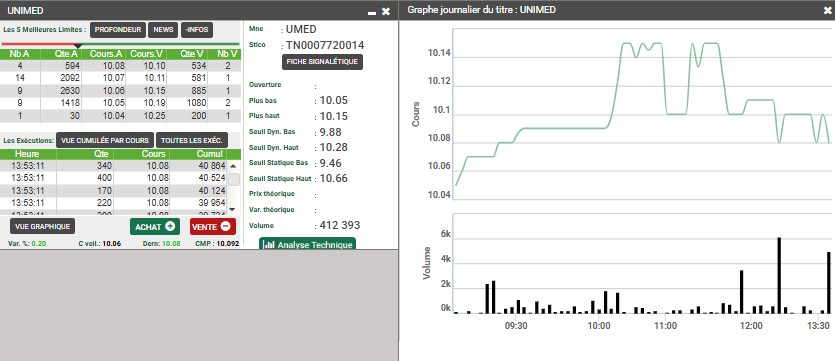Switch to VUE CUMULÉE PAR COURS

[x=105, y=141]
